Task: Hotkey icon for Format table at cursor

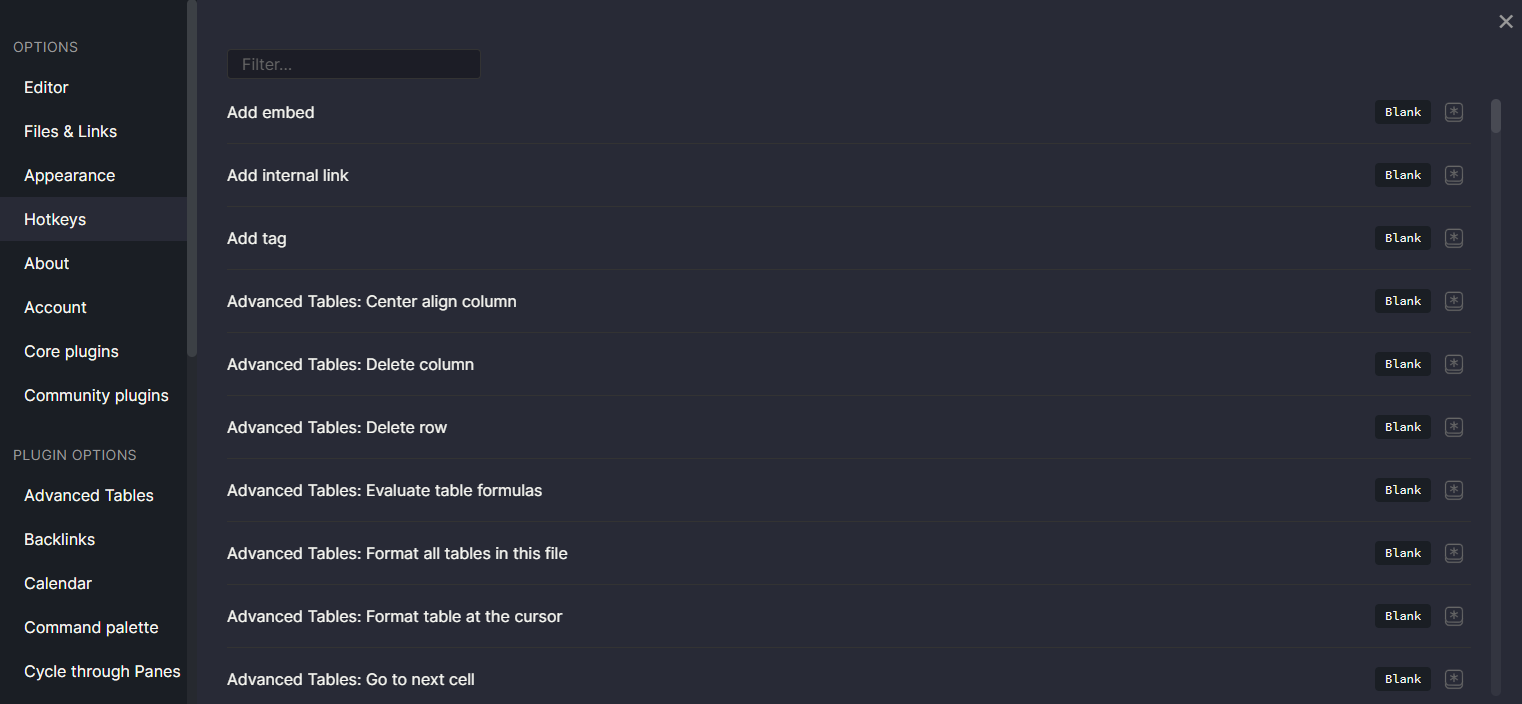Action: [1454, 616]
